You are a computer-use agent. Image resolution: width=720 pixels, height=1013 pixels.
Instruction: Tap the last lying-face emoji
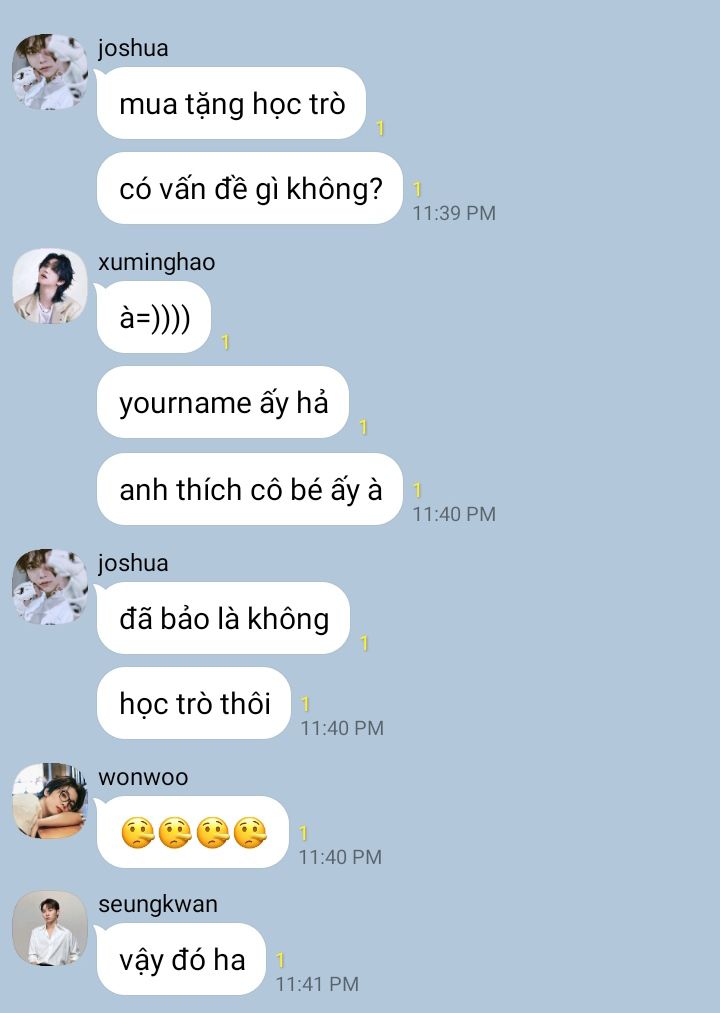[x=250, y=833]
